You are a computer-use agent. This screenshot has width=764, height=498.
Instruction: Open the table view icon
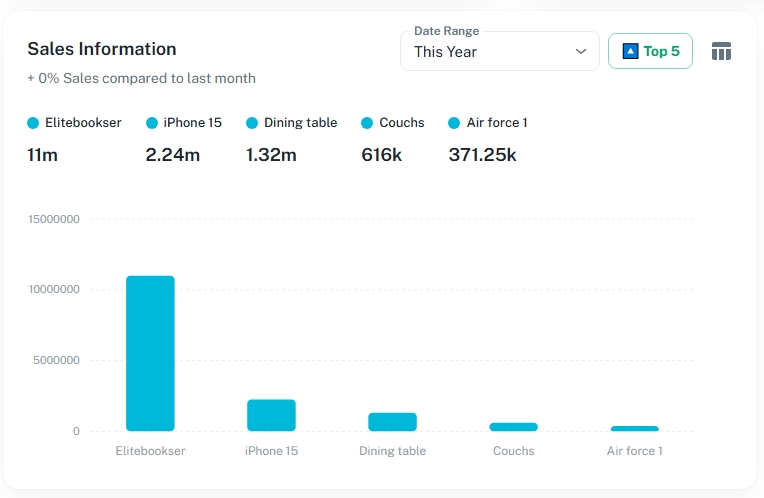point(721,51)
